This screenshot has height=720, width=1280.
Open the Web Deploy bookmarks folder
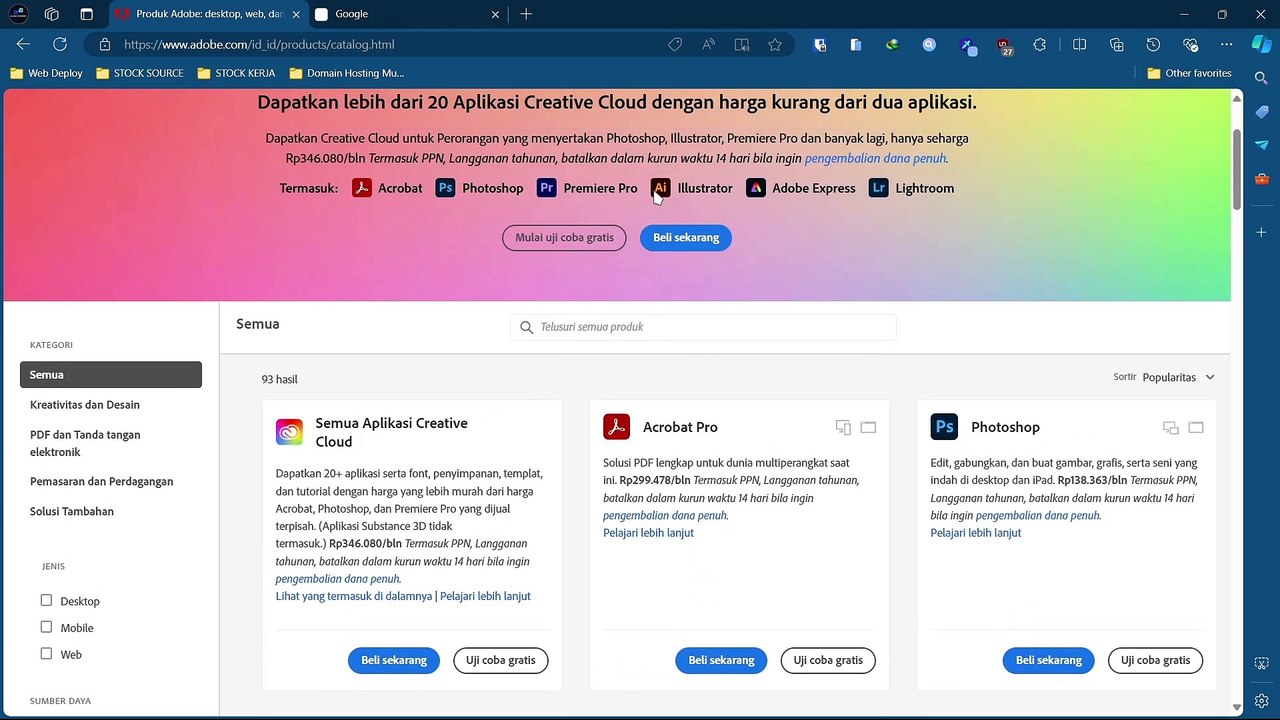click(47, 73)
